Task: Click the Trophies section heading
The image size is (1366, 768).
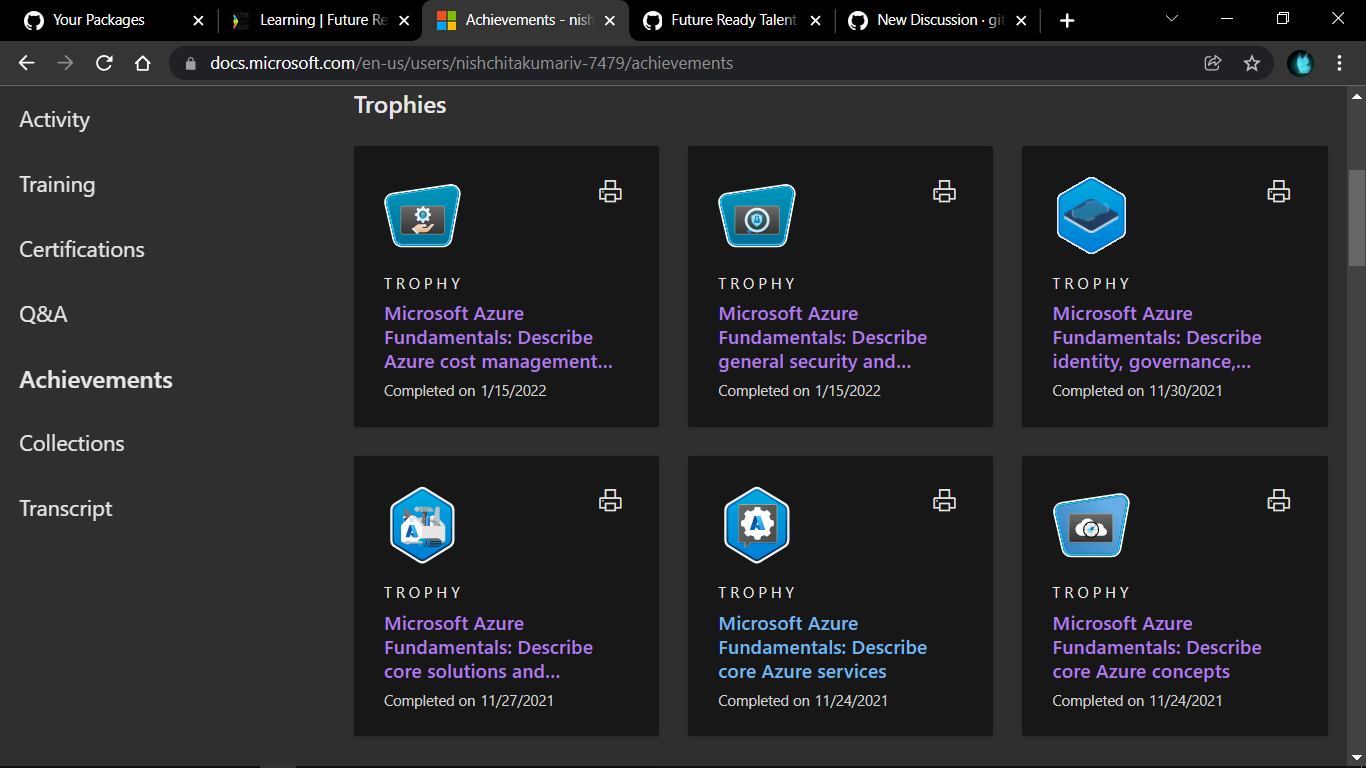Action: [400, 105]
